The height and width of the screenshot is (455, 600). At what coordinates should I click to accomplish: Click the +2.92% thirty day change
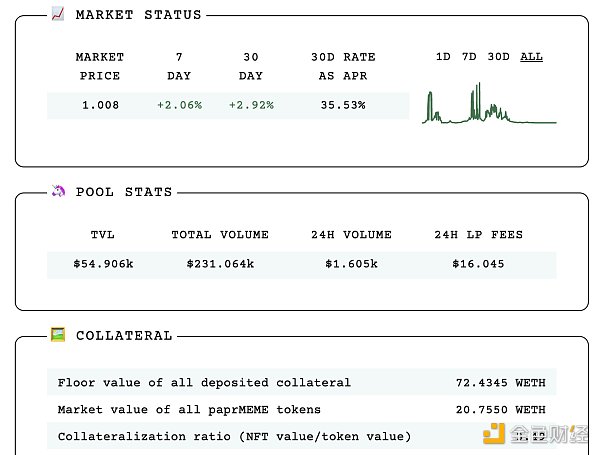pos(251,105)
